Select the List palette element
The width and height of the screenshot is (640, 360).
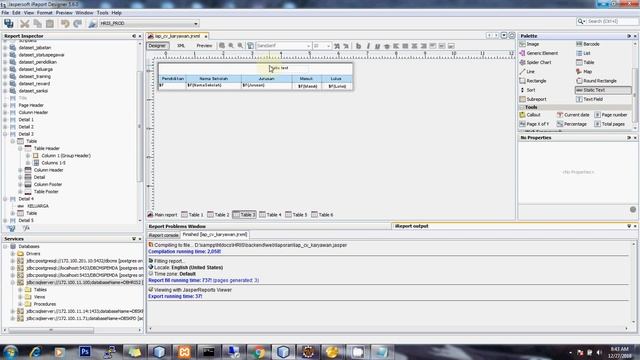coord(583,53)
